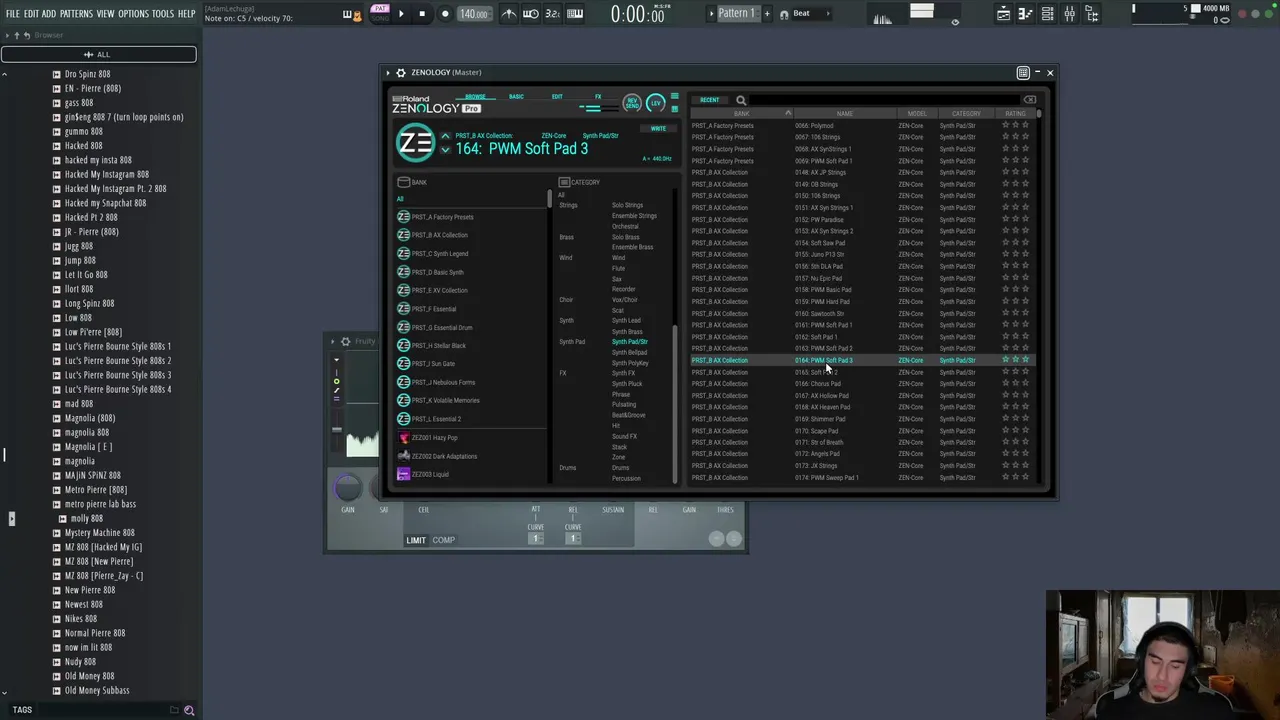
Task: Adjust the GAIN knob in the Fruity Limiter window
Action: (347, 487)
